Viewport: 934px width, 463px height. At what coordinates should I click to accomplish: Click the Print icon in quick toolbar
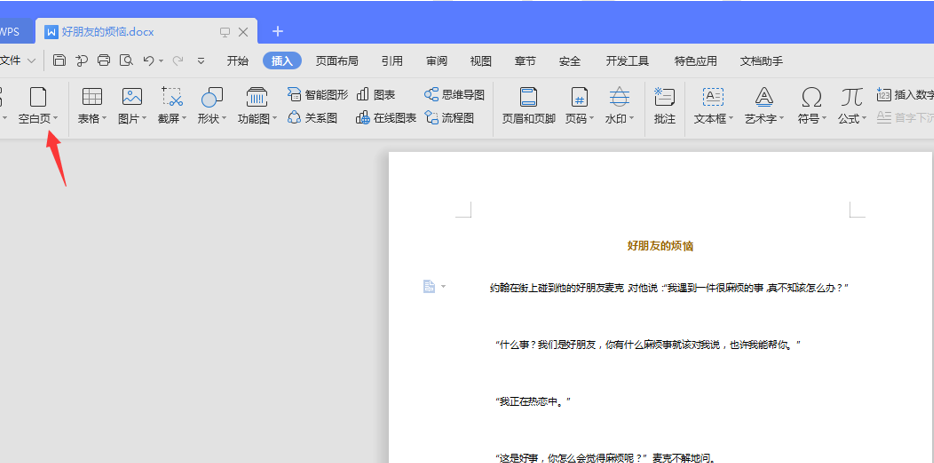104,60
